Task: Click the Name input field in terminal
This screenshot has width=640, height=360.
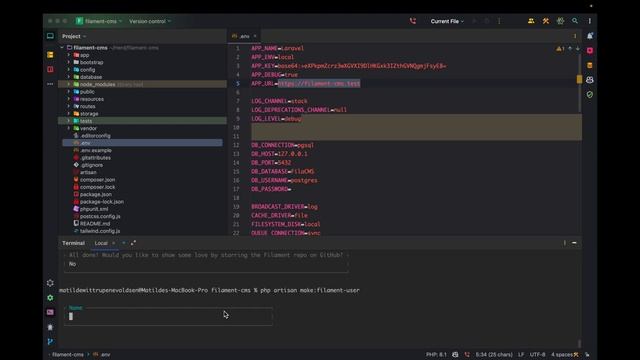Action: click(168, 316)
